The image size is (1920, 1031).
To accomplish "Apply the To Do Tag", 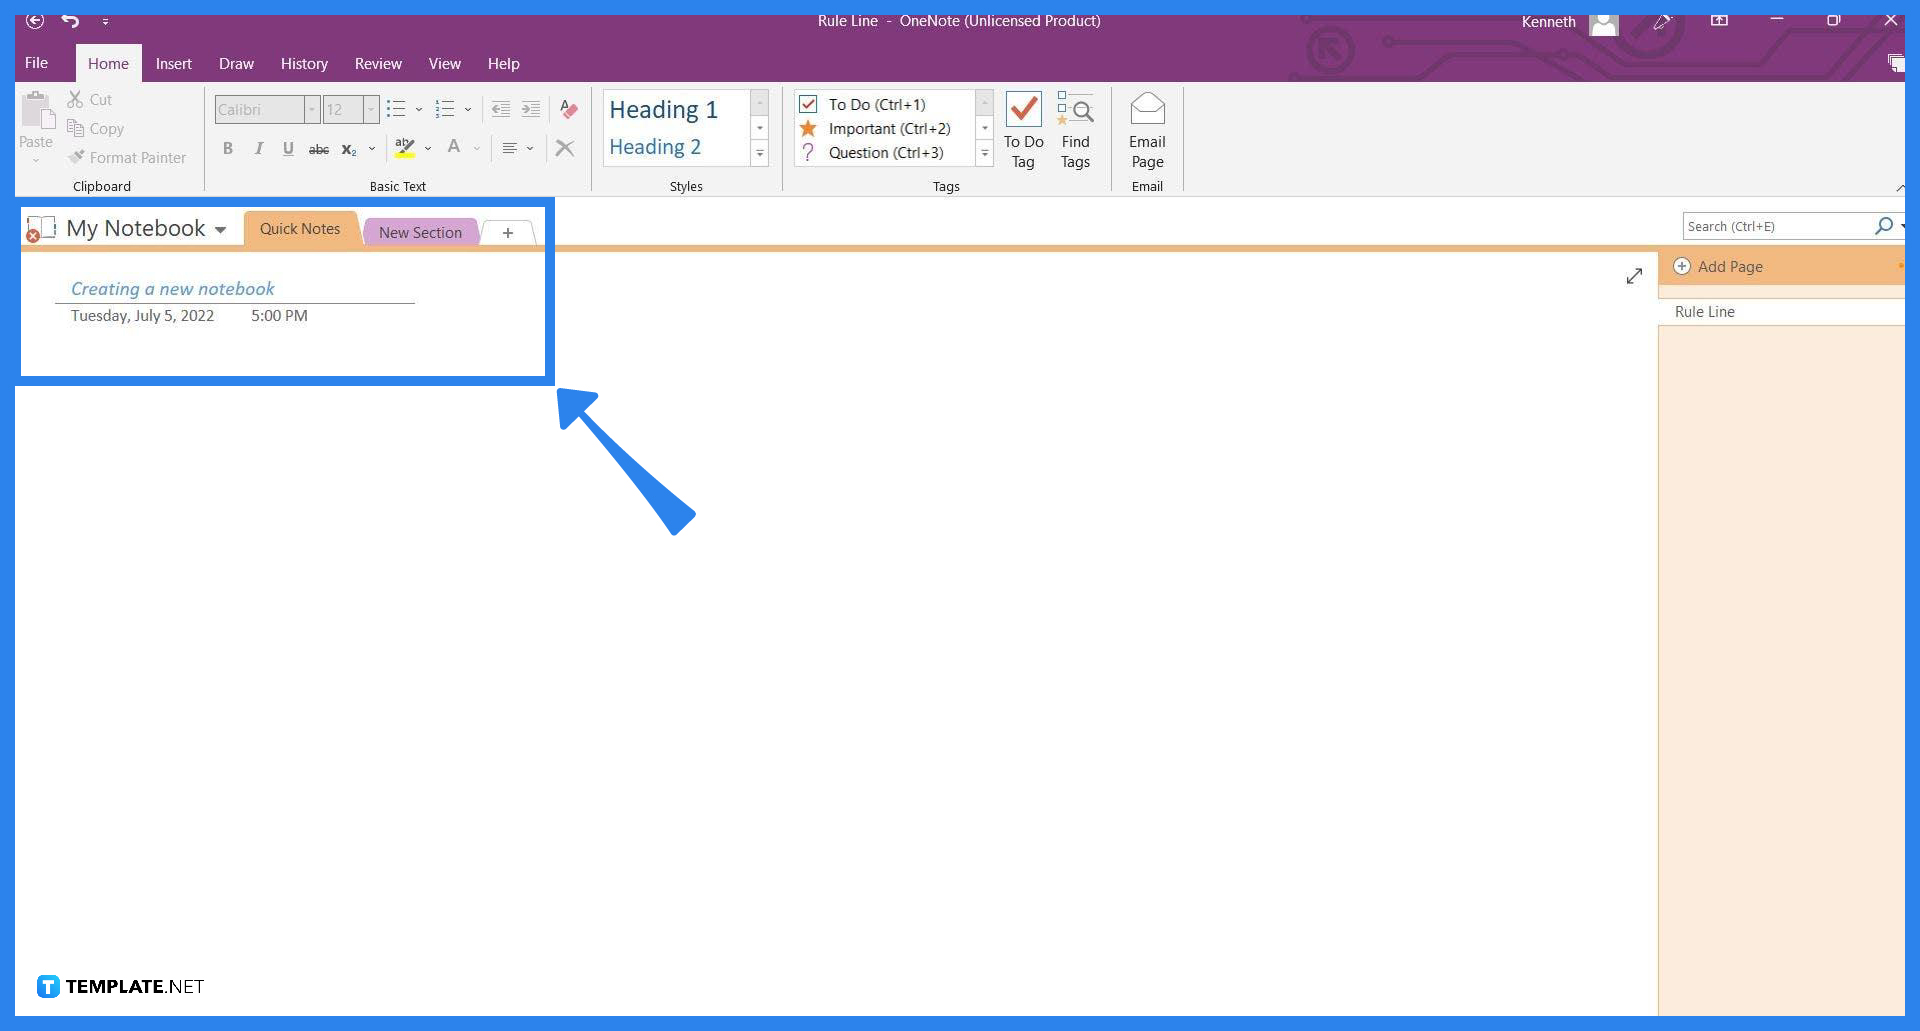I will [1023, 130].
